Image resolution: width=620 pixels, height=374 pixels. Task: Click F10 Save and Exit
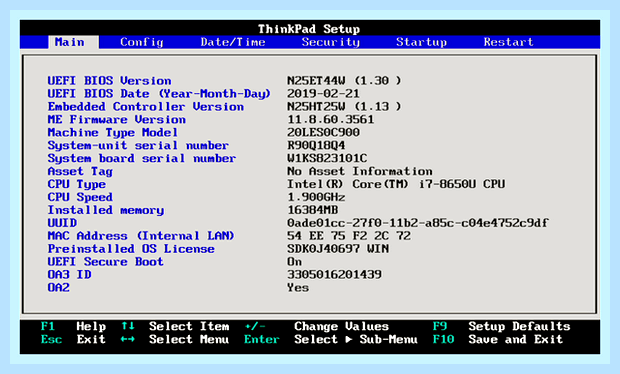(x=497, y=339)
